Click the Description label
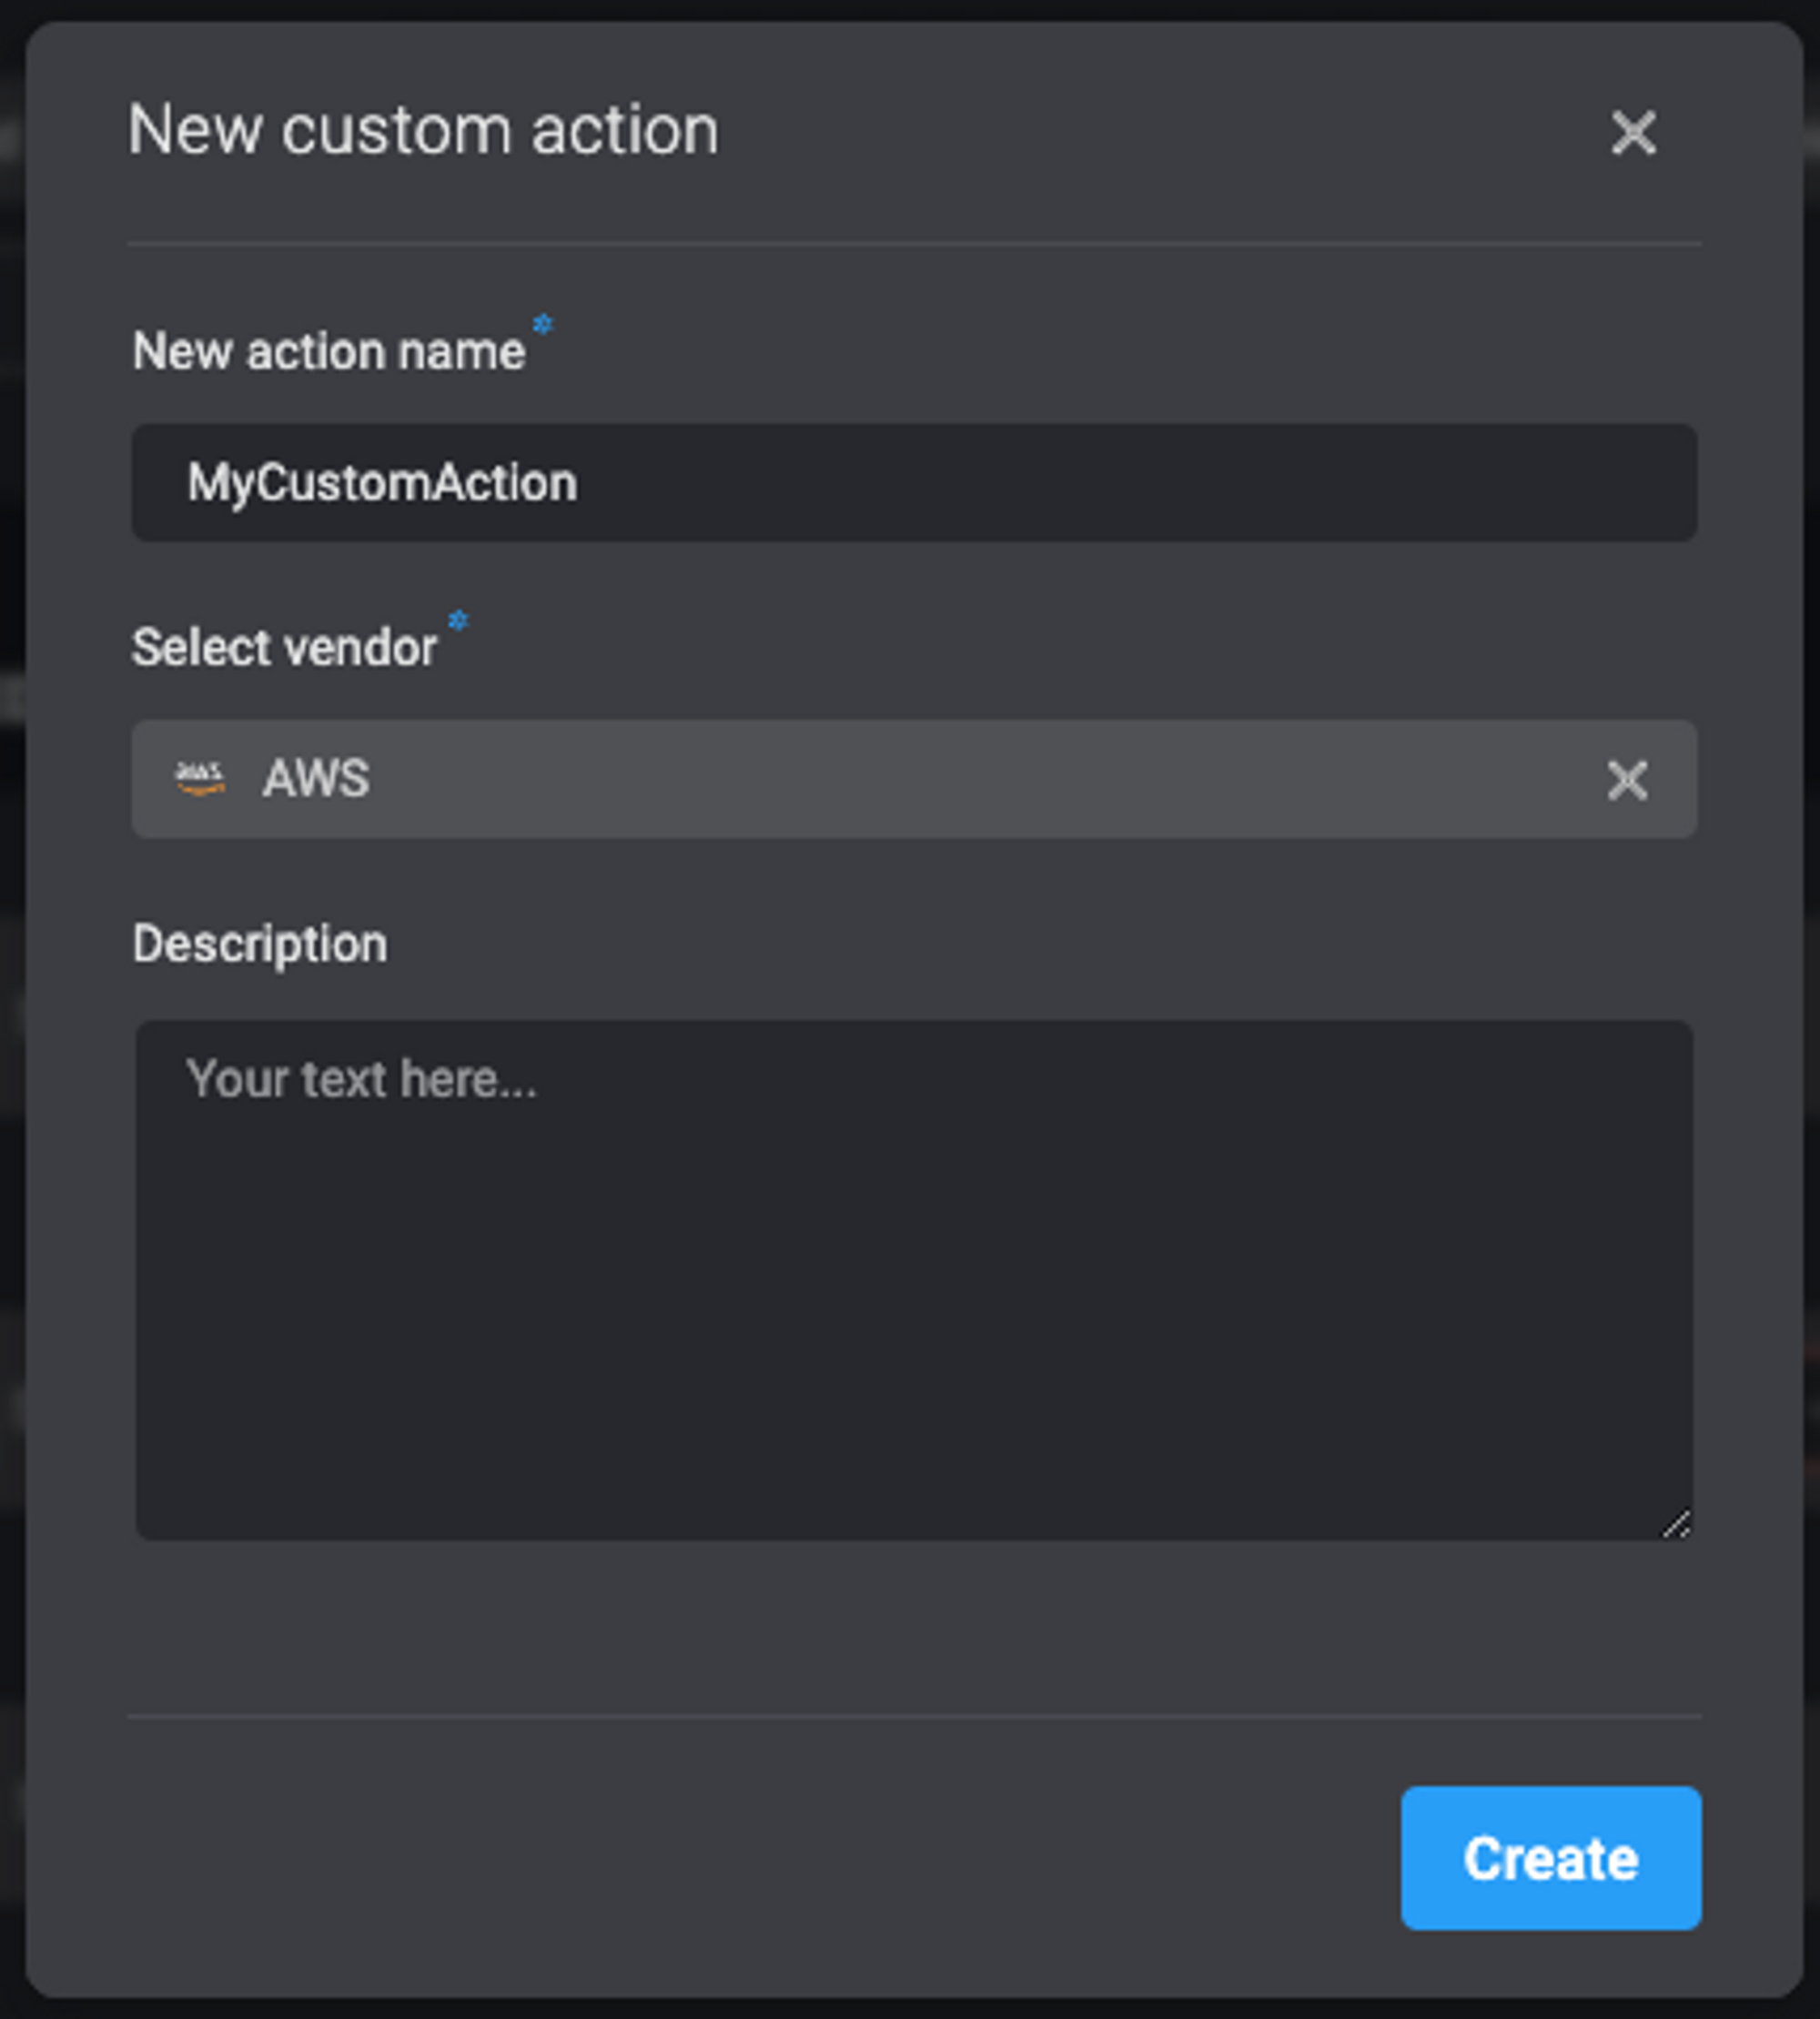1820x2019 pixels. tap(260, 945)
